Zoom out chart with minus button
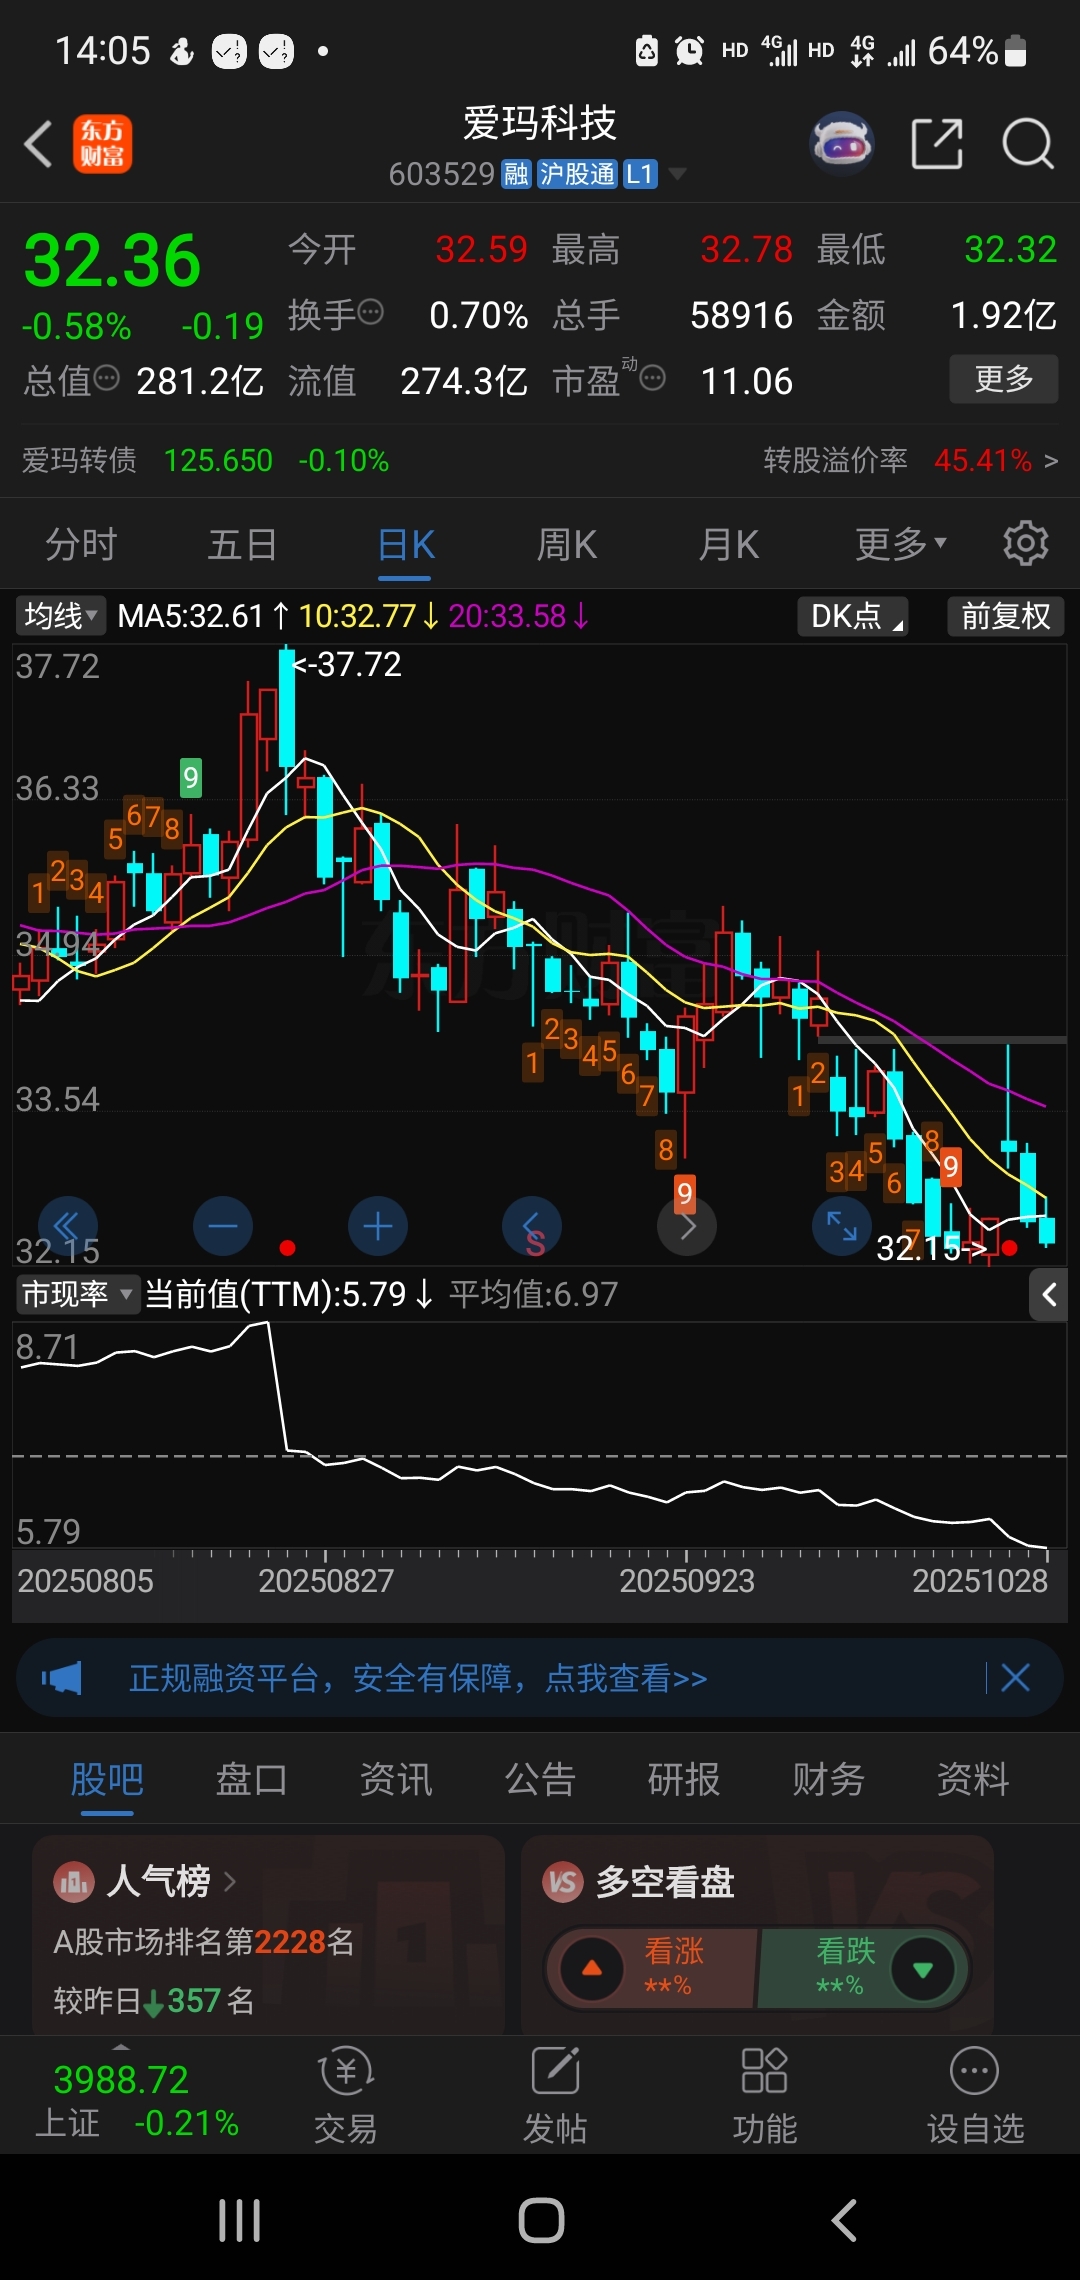 (x=222, y=1226)
